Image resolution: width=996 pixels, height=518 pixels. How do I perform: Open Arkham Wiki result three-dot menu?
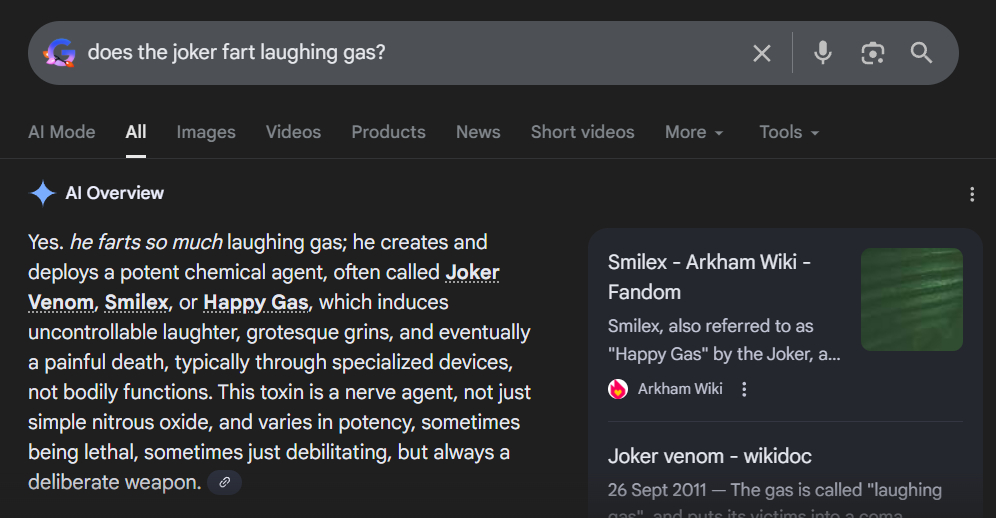(x=744, y=389)
